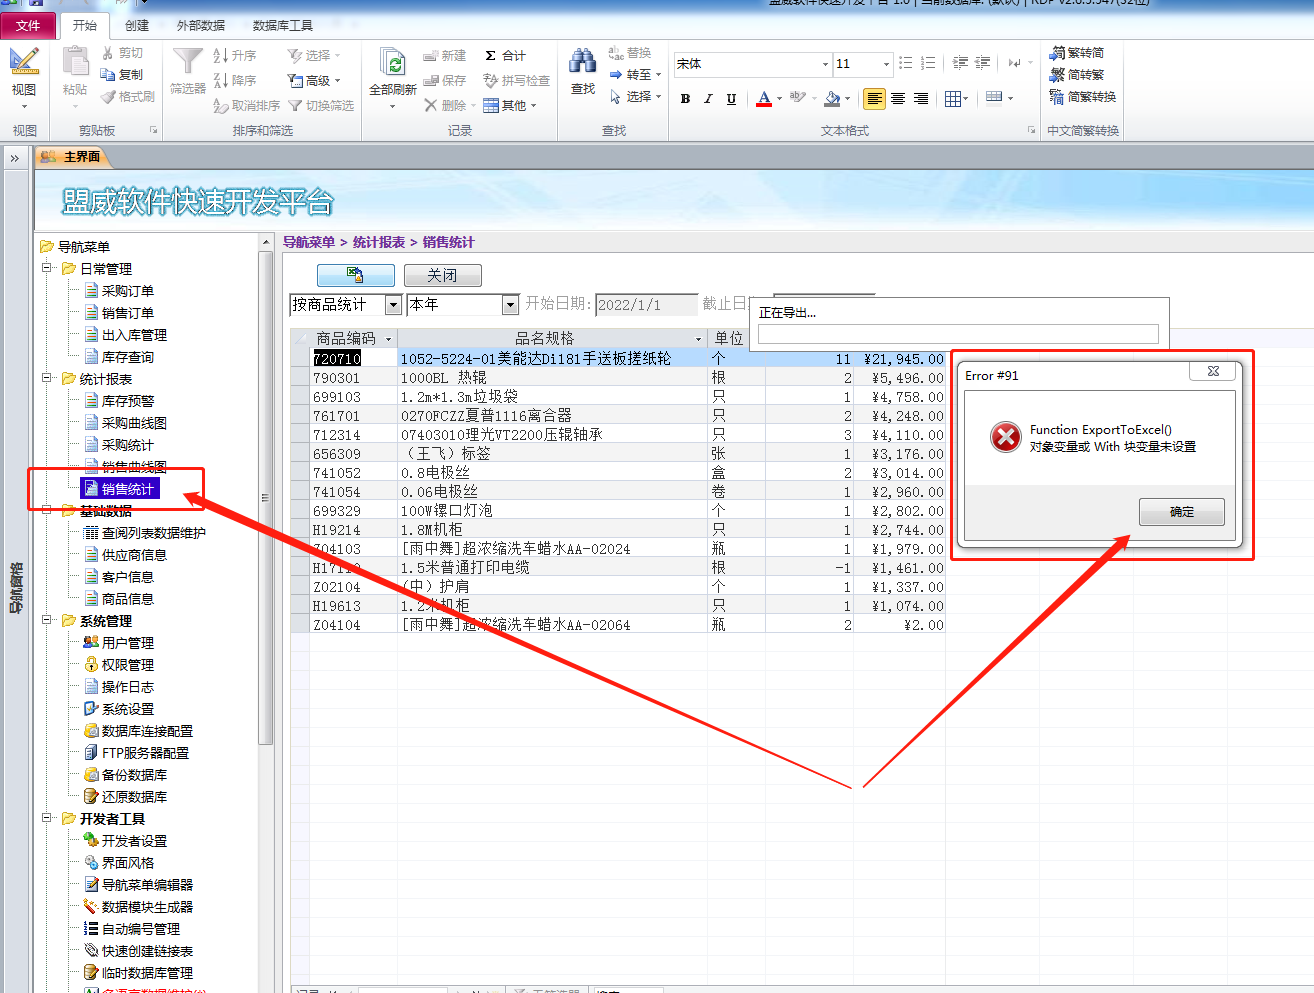
Task: Open FTP服务器配置 tree item
Action: (x=144, y=753)
